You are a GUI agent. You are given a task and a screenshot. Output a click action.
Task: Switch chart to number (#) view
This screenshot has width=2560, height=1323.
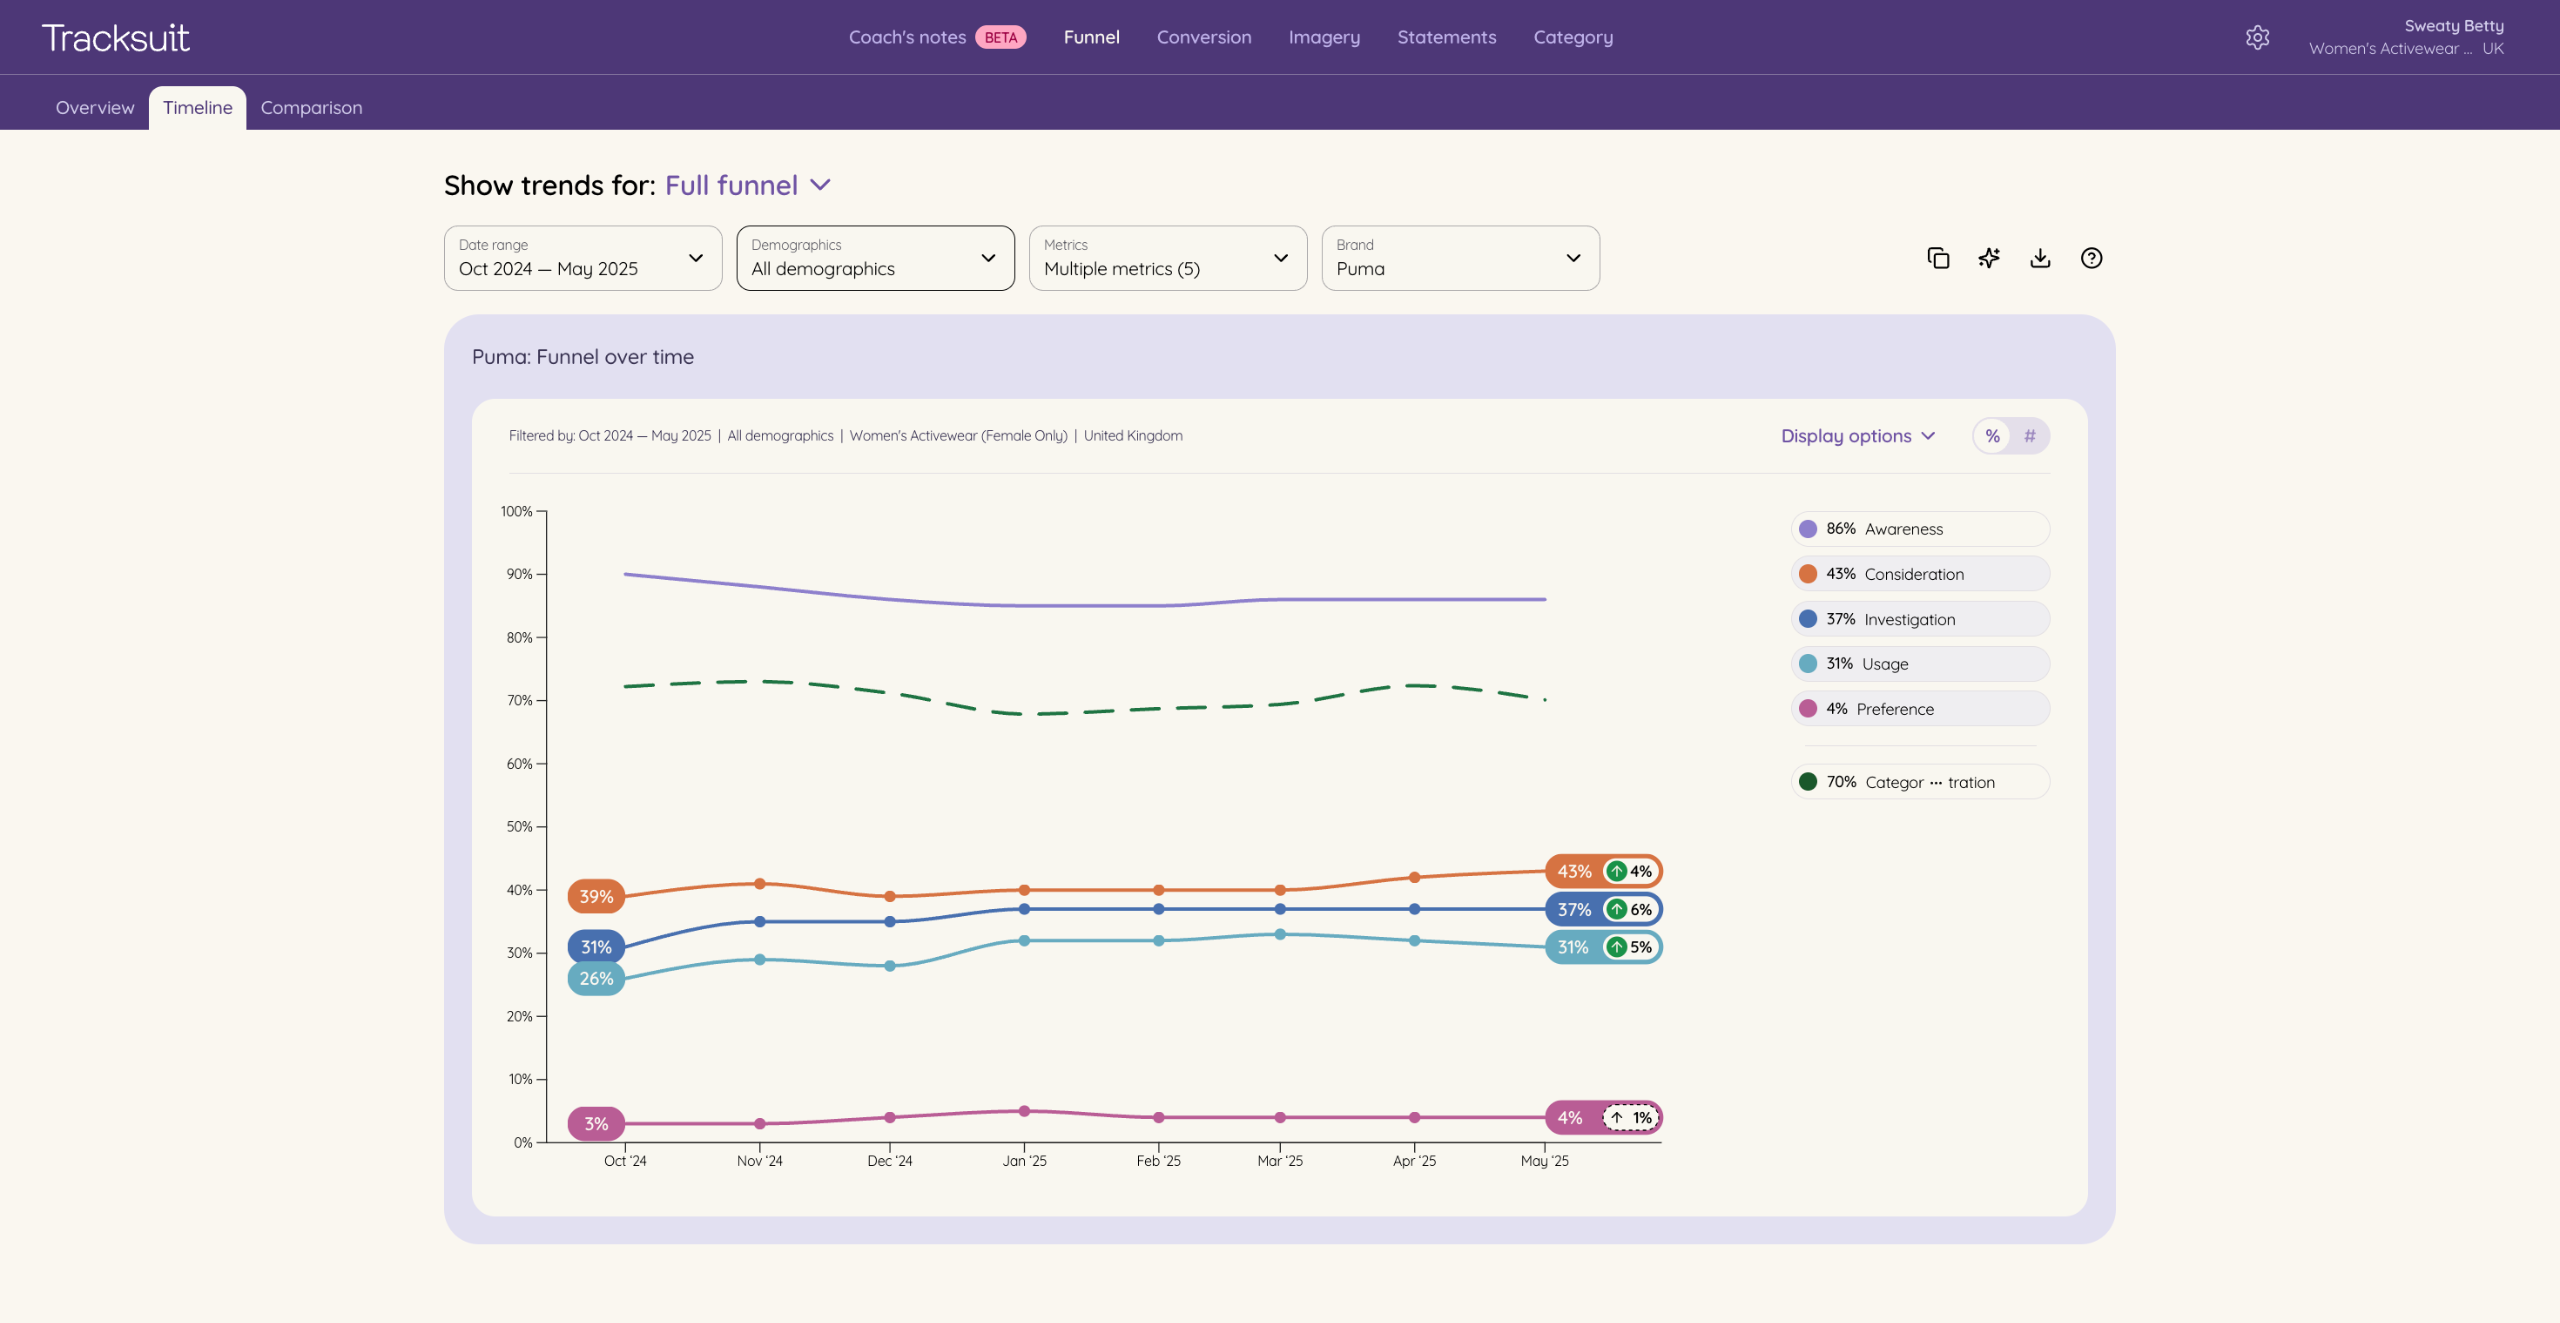(x=2029, y=436)
